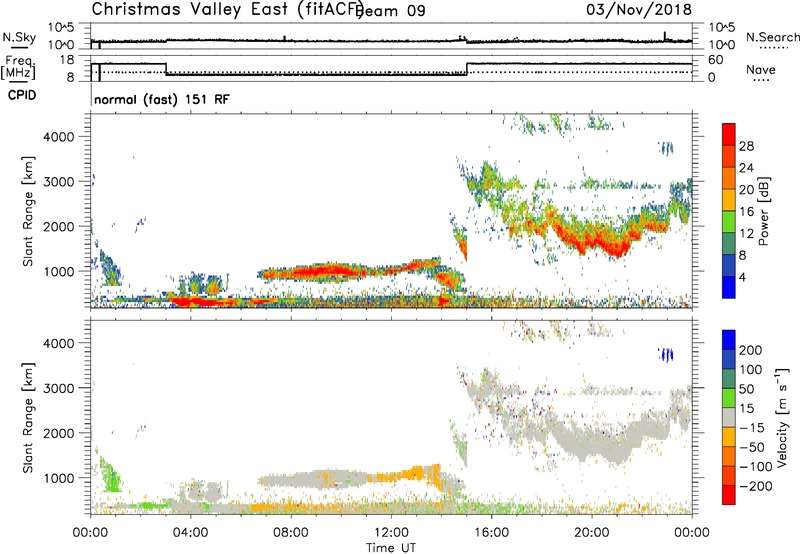Select the "100" label on Velocity colorbar

(751, 369)
